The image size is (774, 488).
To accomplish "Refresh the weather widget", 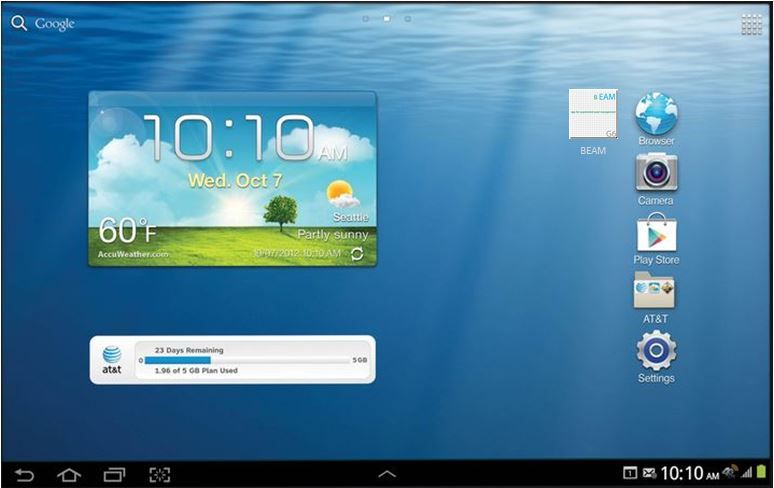I will click(356, 254).
